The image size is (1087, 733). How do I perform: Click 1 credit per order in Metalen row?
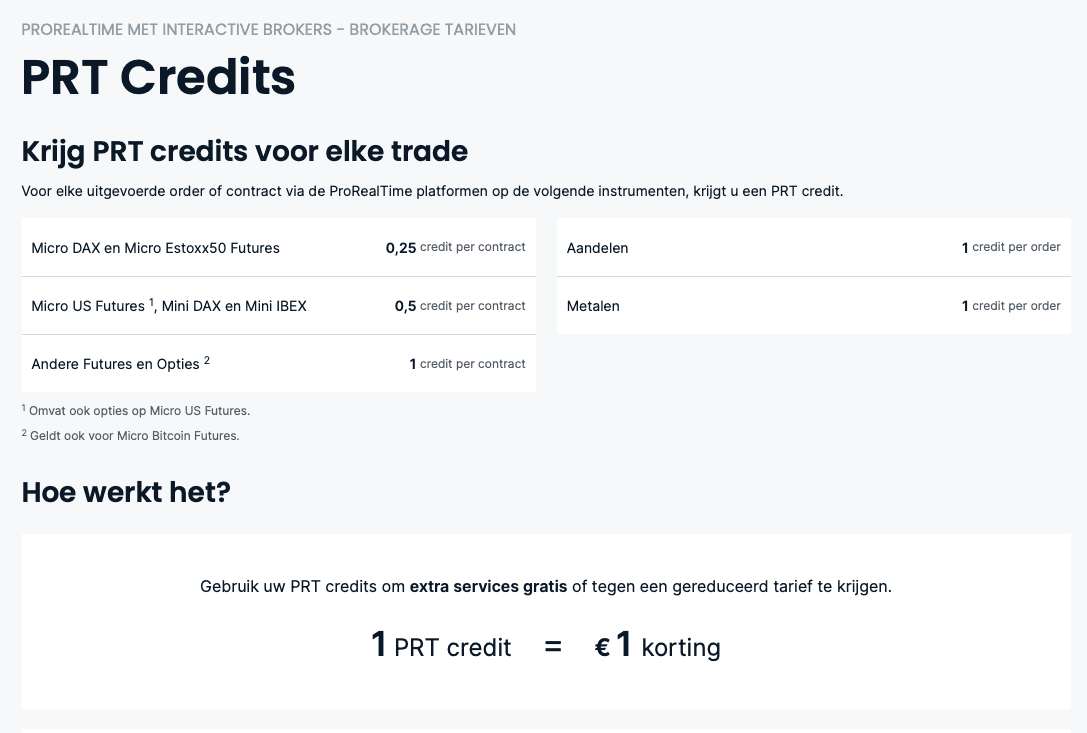1011,306
